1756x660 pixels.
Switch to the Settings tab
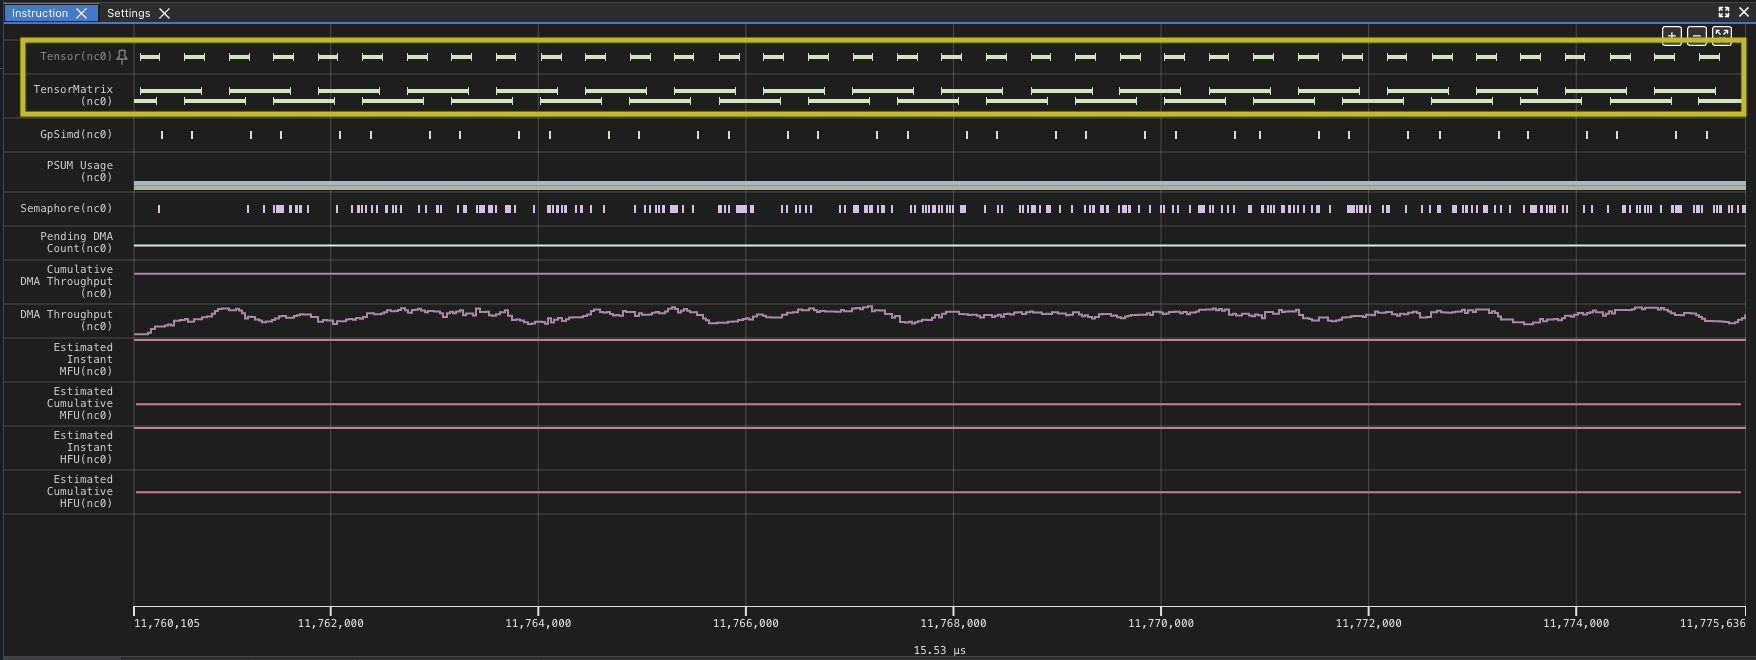128,13
